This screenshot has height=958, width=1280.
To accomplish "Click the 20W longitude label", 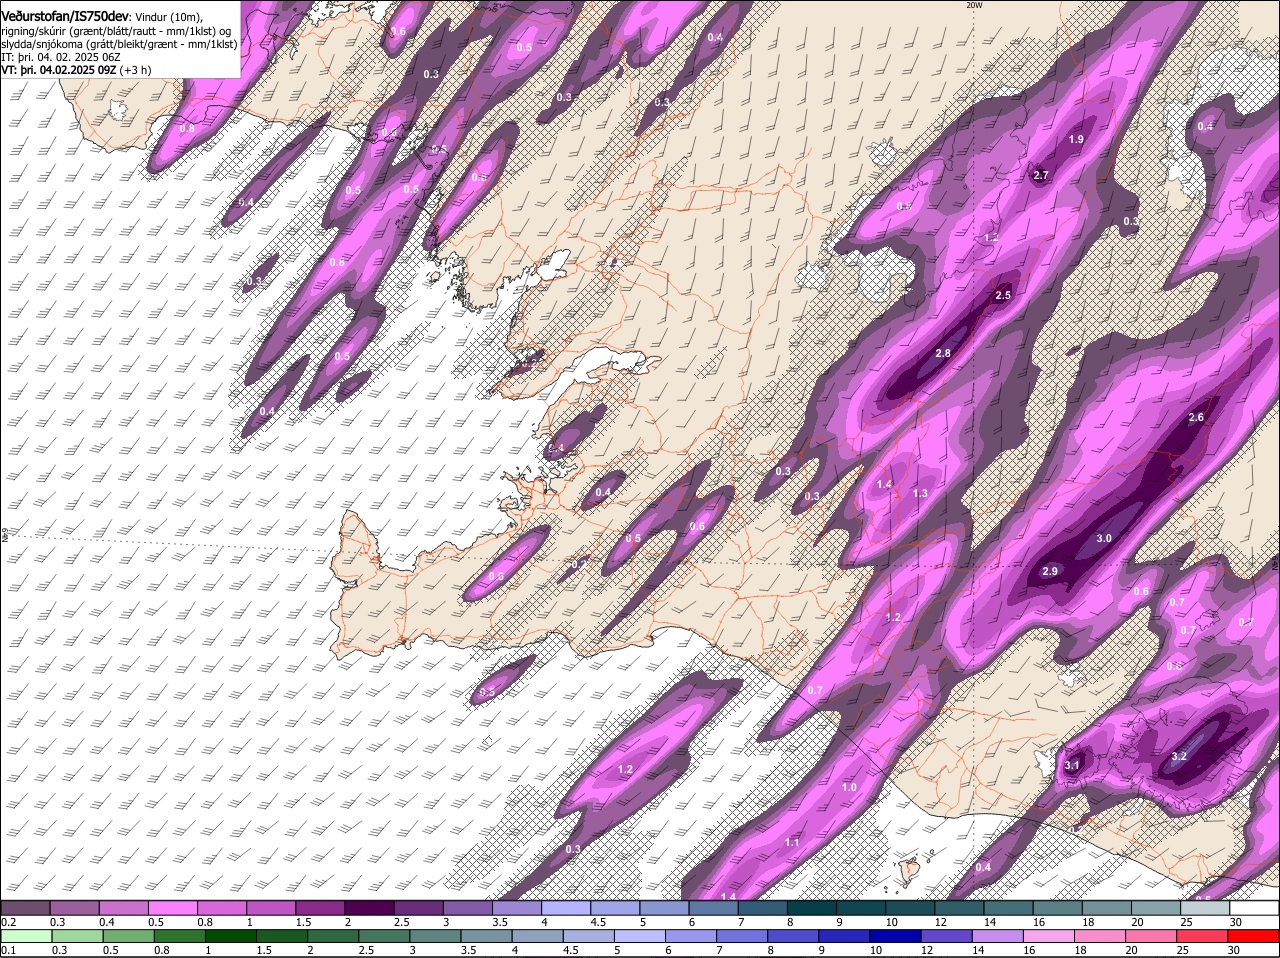I will click(974, 5).
